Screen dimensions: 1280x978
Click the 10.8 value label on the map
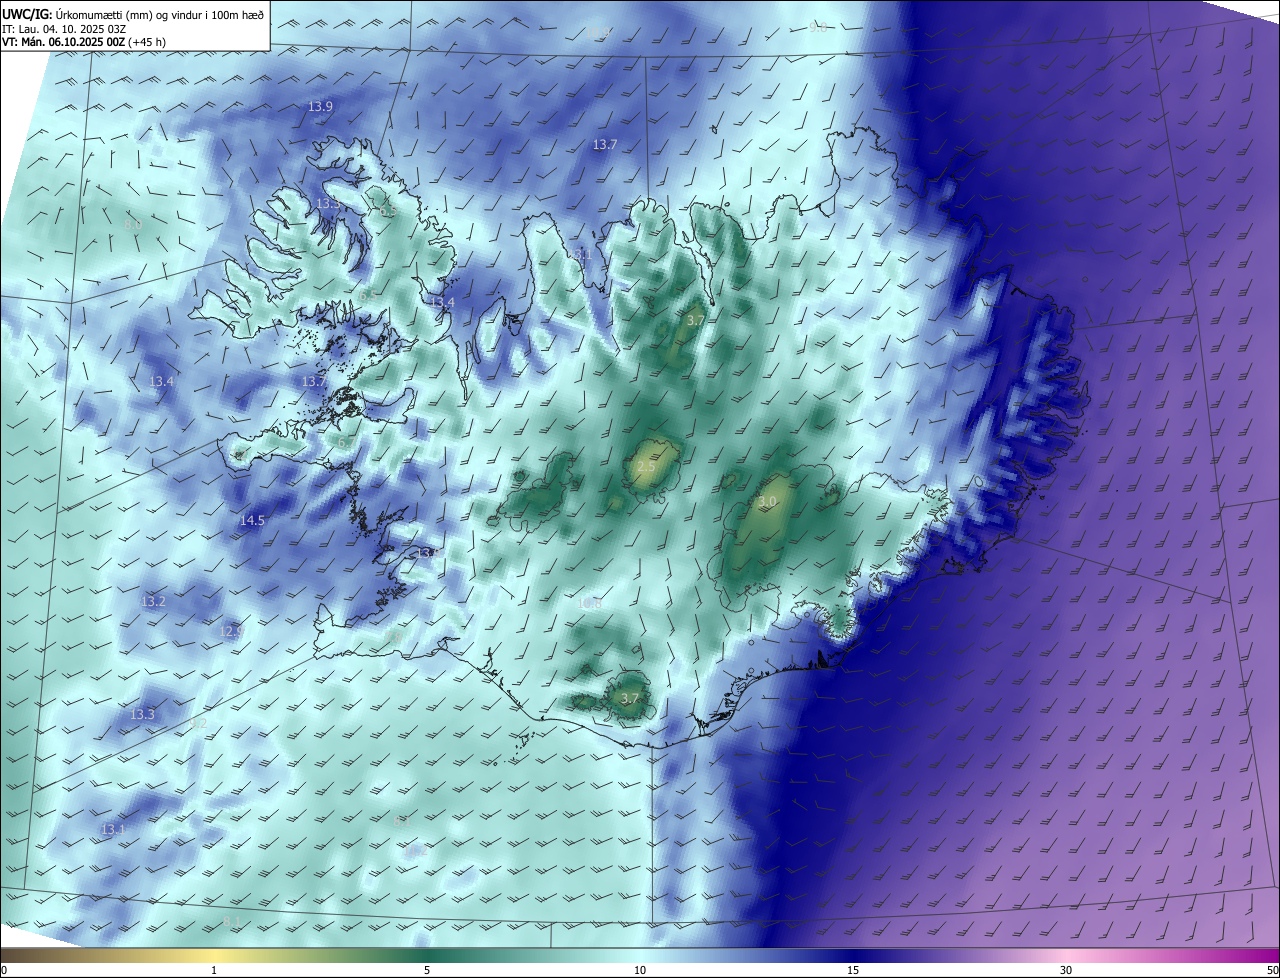pyautogui.click(x=590, y=603)
